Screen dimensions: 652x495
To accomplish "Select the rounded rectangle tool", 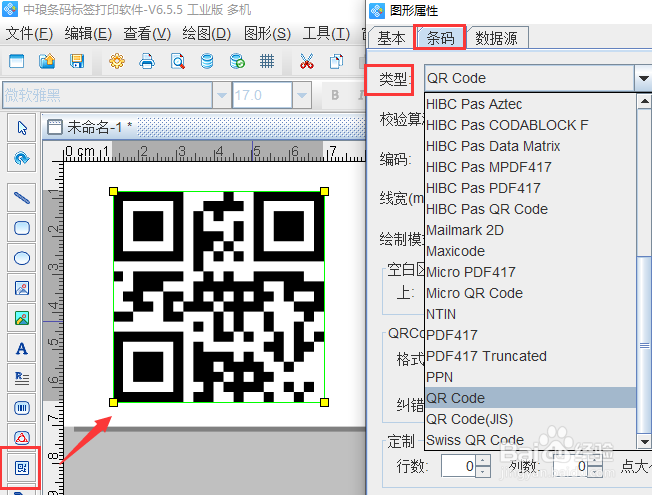I will [22, 228].
